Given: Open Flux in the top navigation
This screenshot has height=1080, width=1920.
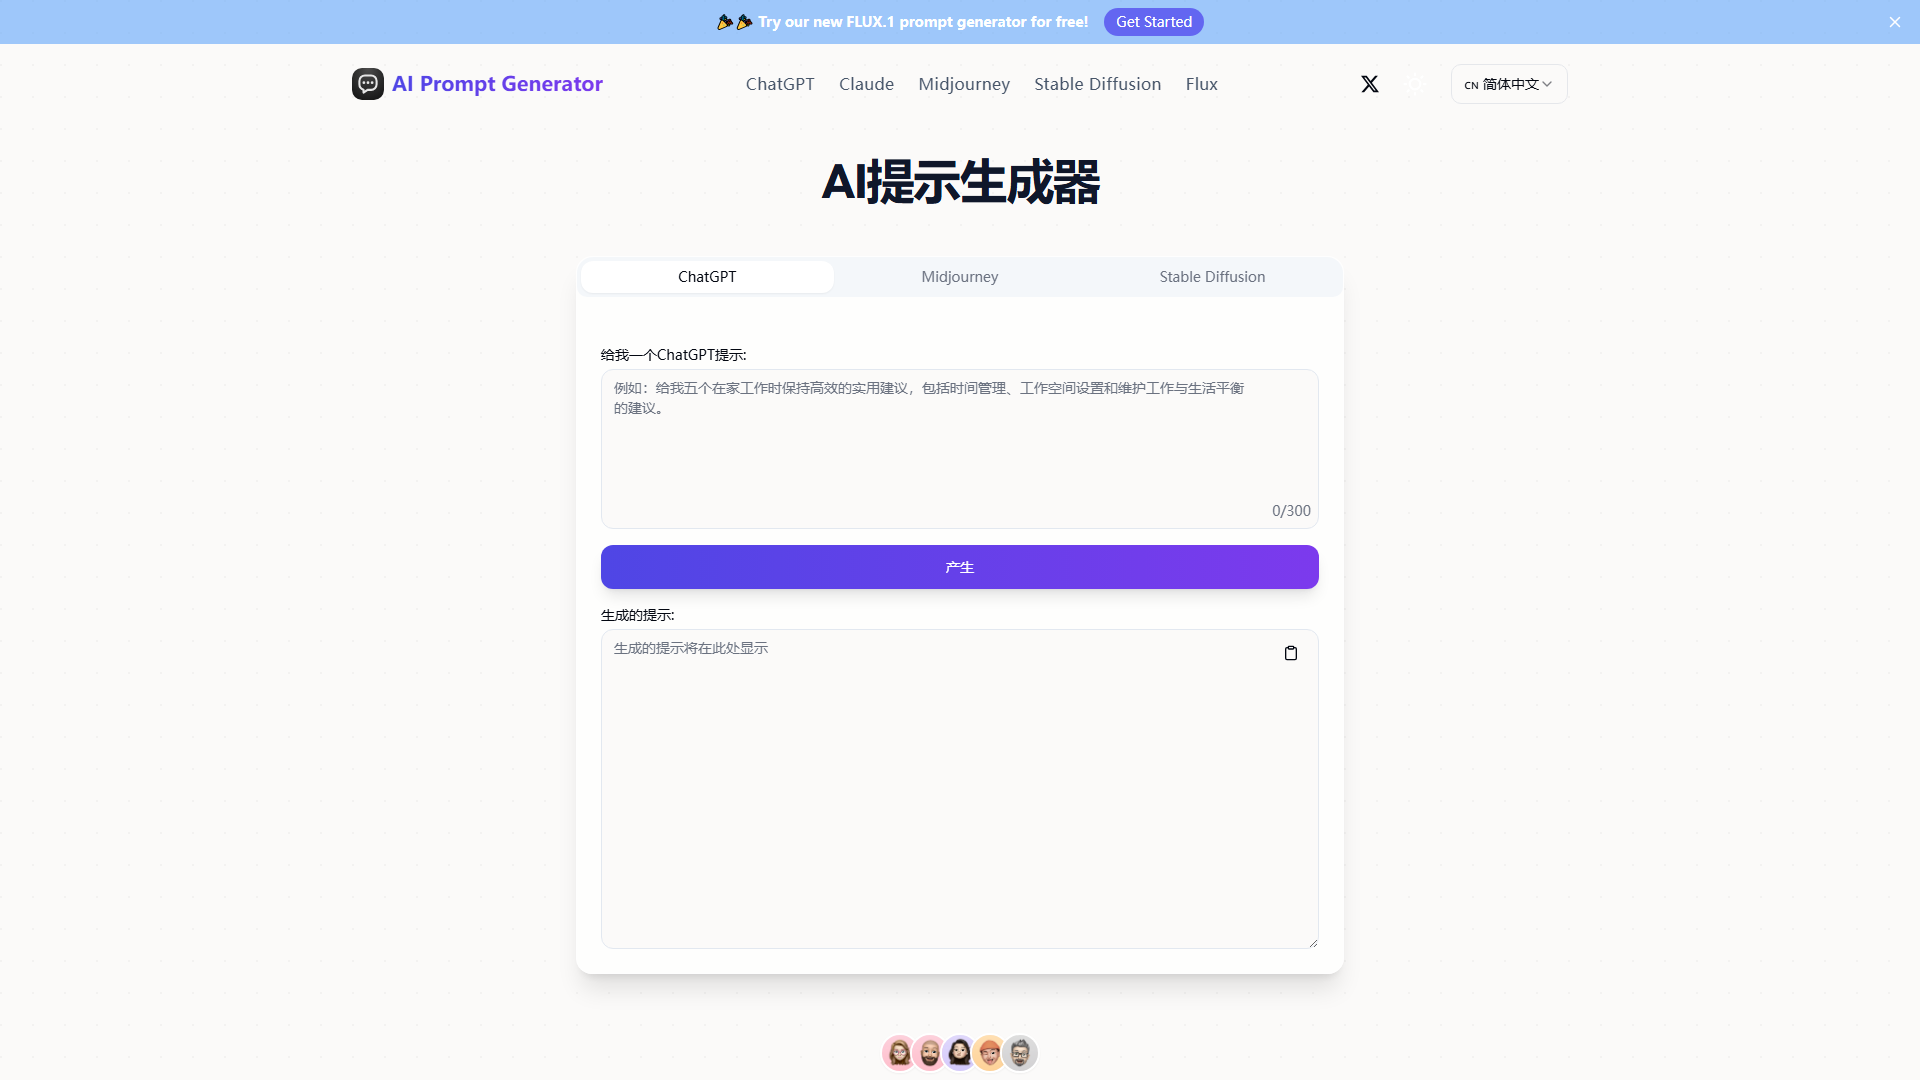Looking at the screenshot, I should (x=1201, y=84).
